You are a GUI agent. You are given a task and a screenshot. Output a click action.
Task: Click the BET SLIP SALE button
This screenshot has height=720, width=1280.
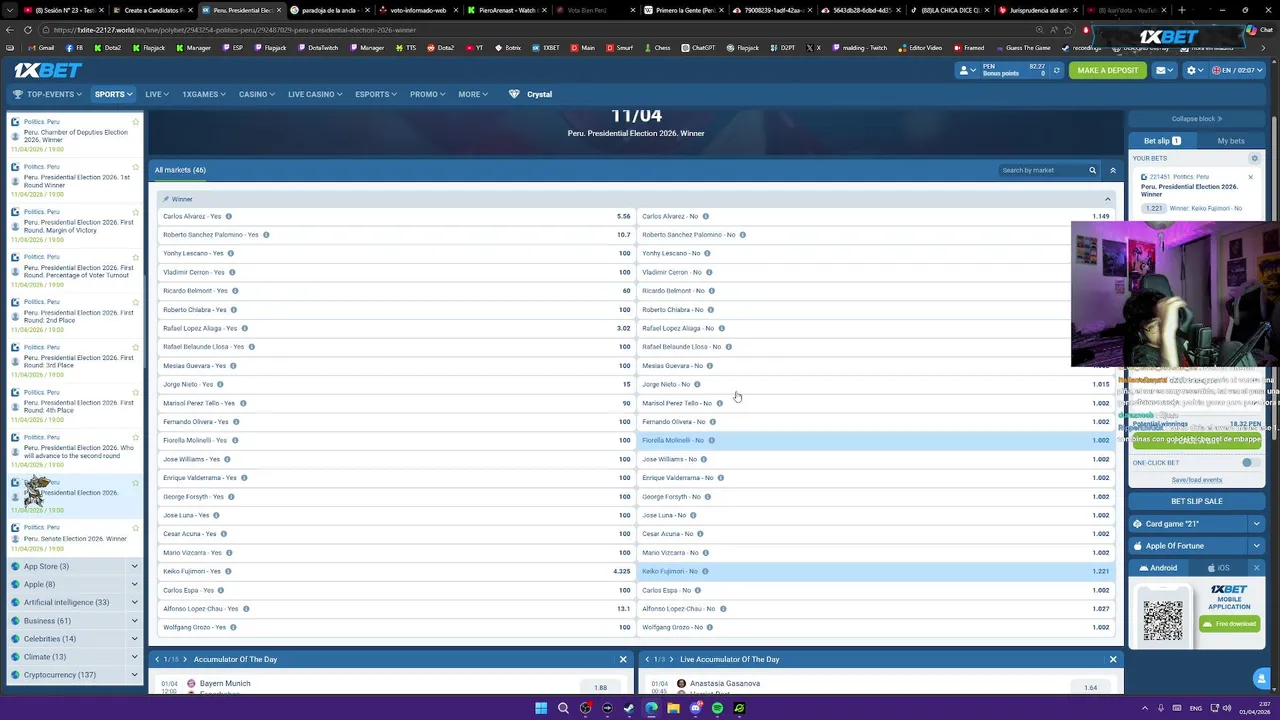click(1196, 501)
